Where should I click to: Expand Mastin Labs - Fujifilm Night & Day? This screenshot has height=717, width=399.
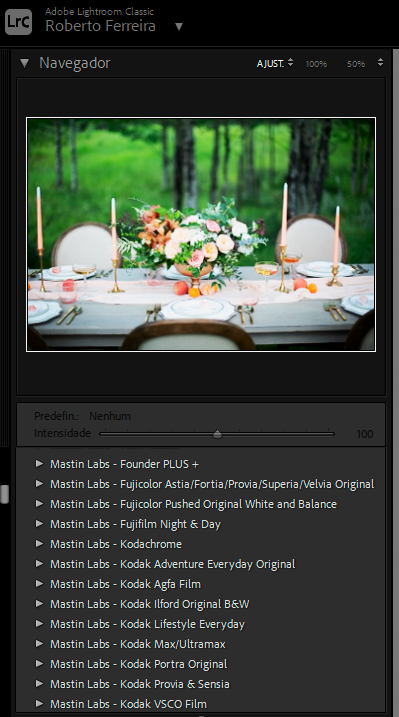pos(39,524)
